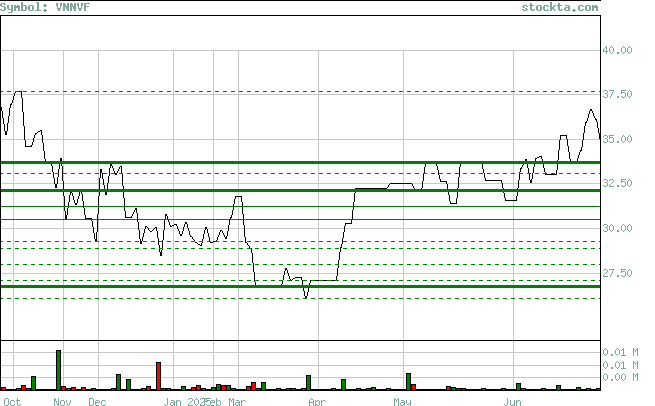Click the 35.00 price axis label
This screenshot has width=655, height=406.
pyautogui.click(x=617, y=139)
